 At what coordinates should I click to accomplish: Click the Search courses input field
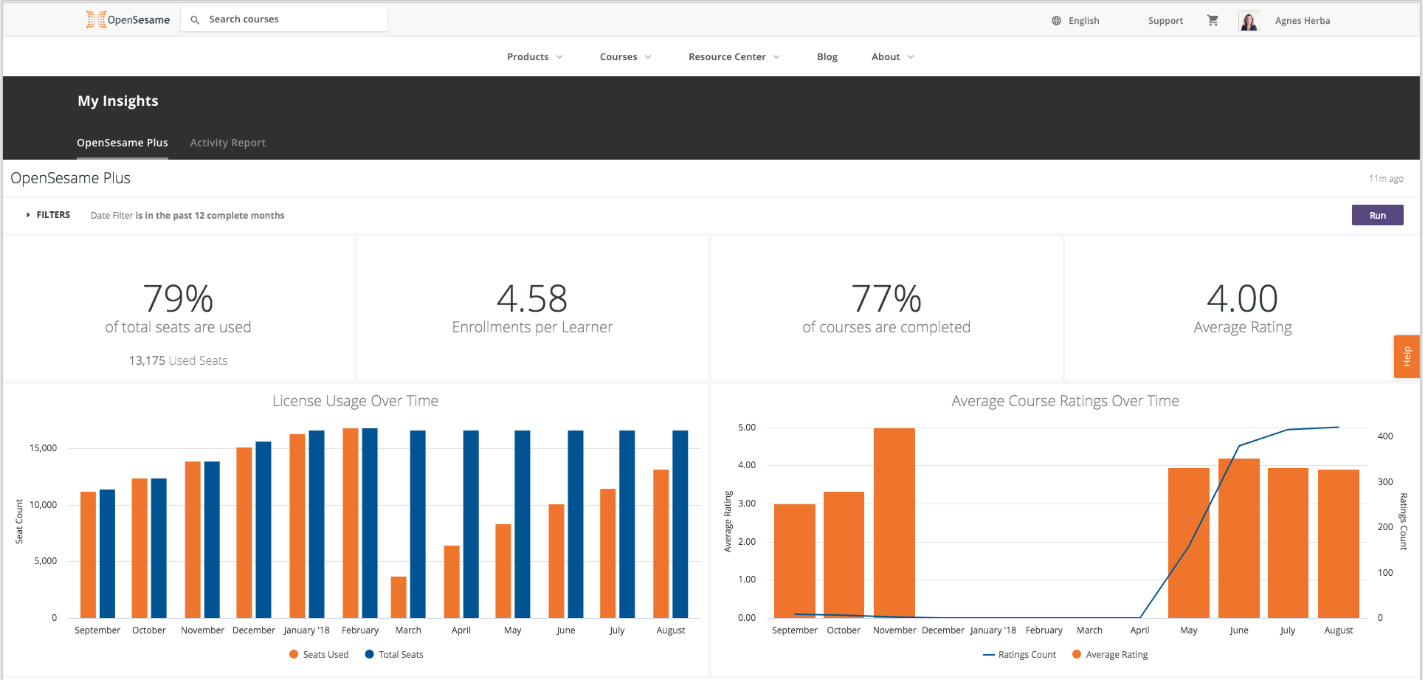290,20
